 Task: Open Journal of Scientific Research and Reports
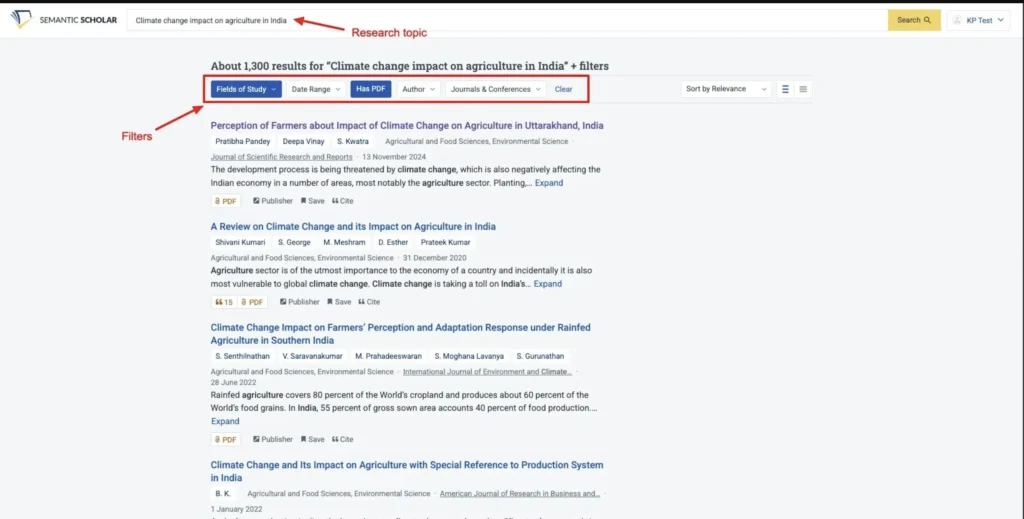coord(281,157)
